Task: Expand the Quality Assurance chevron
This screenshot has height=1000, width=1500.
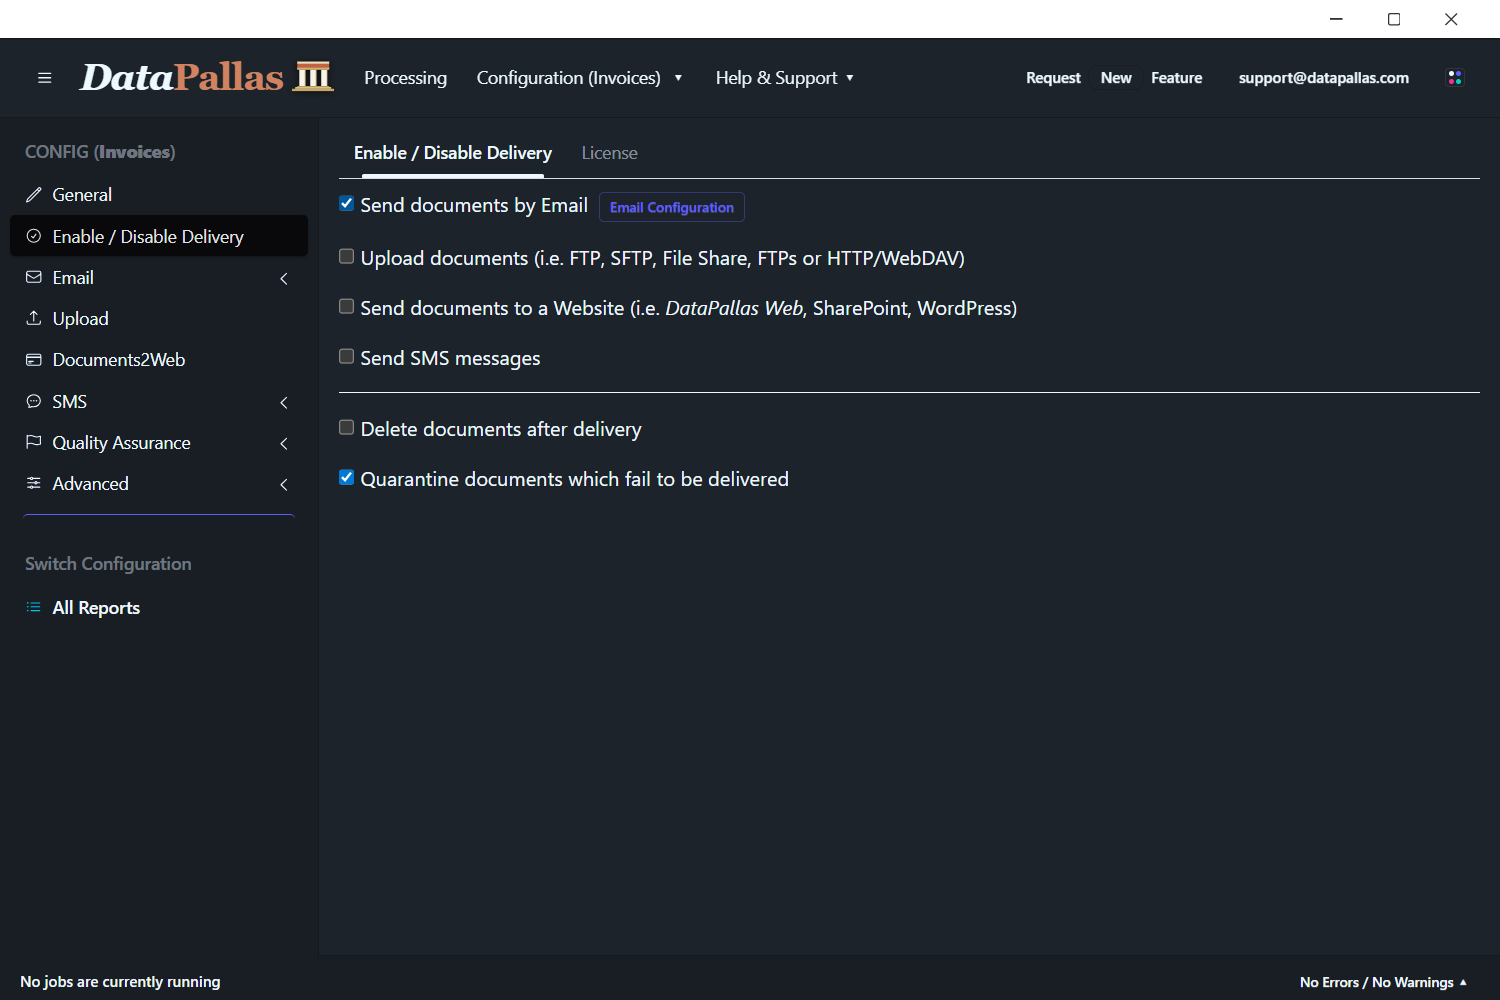Action: coord(284,444)
